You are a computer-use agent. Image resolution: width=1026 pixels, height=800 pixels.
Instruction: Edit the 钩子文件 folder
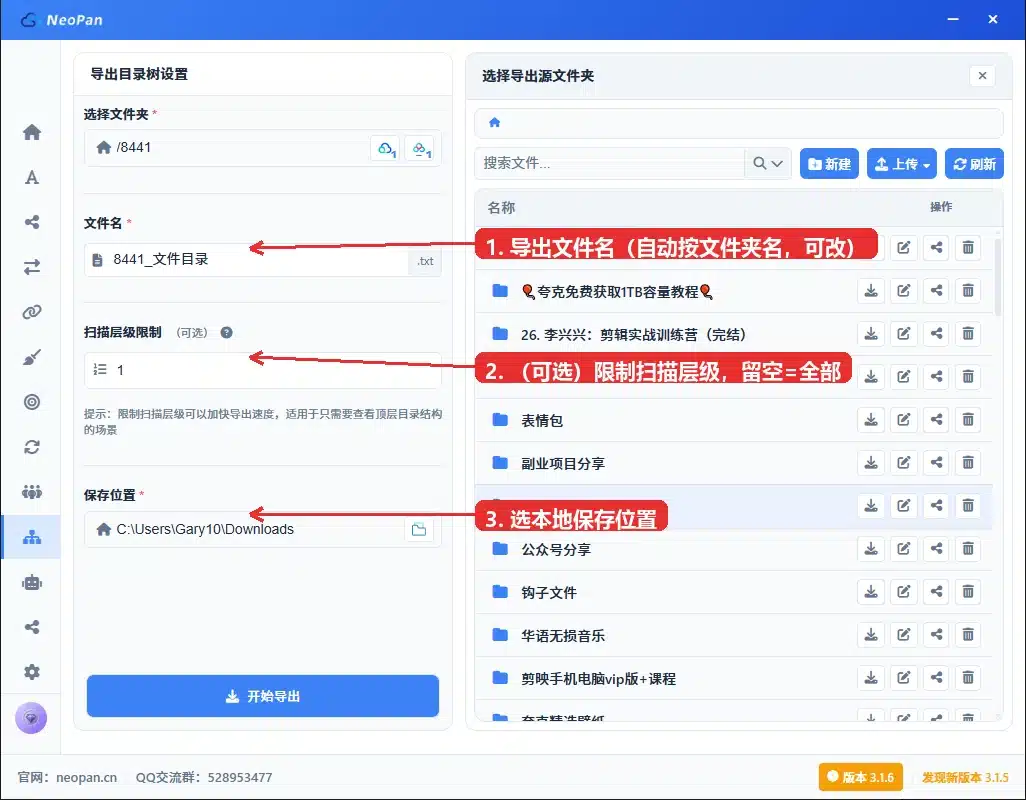(x=904, y=591)
